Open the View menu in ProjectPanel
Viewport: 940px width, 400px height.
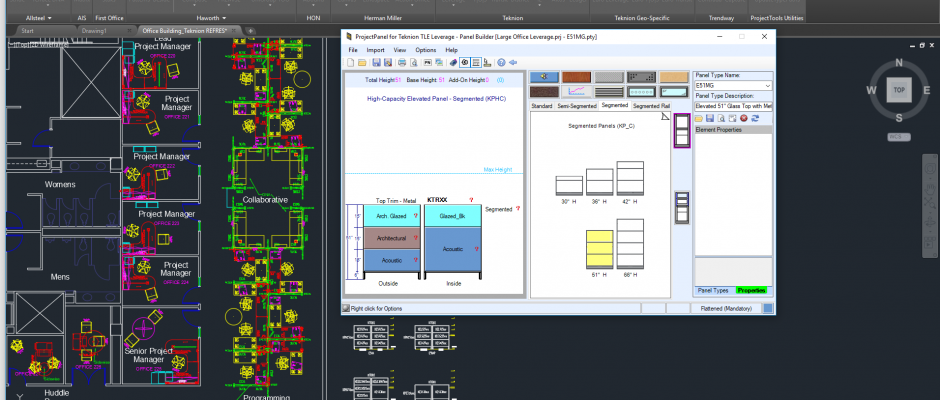400,50
